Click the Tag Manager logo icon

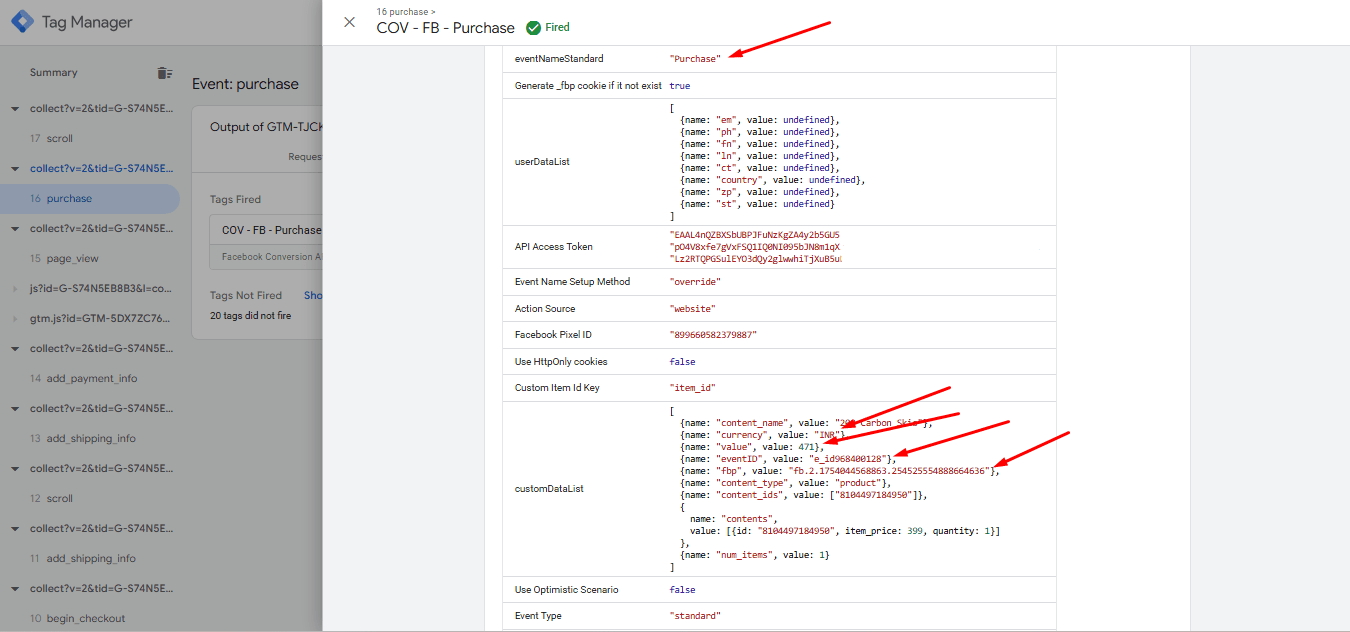coord(21,22)
